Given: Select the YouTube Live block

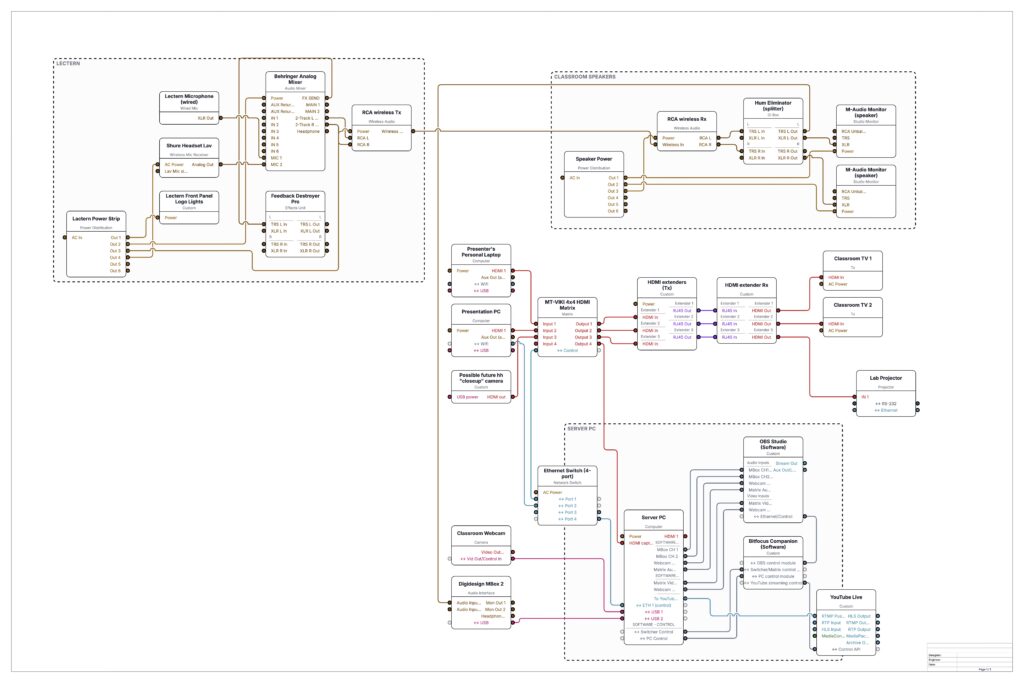Looking at the screenshot, I should (x=846, y=623).
